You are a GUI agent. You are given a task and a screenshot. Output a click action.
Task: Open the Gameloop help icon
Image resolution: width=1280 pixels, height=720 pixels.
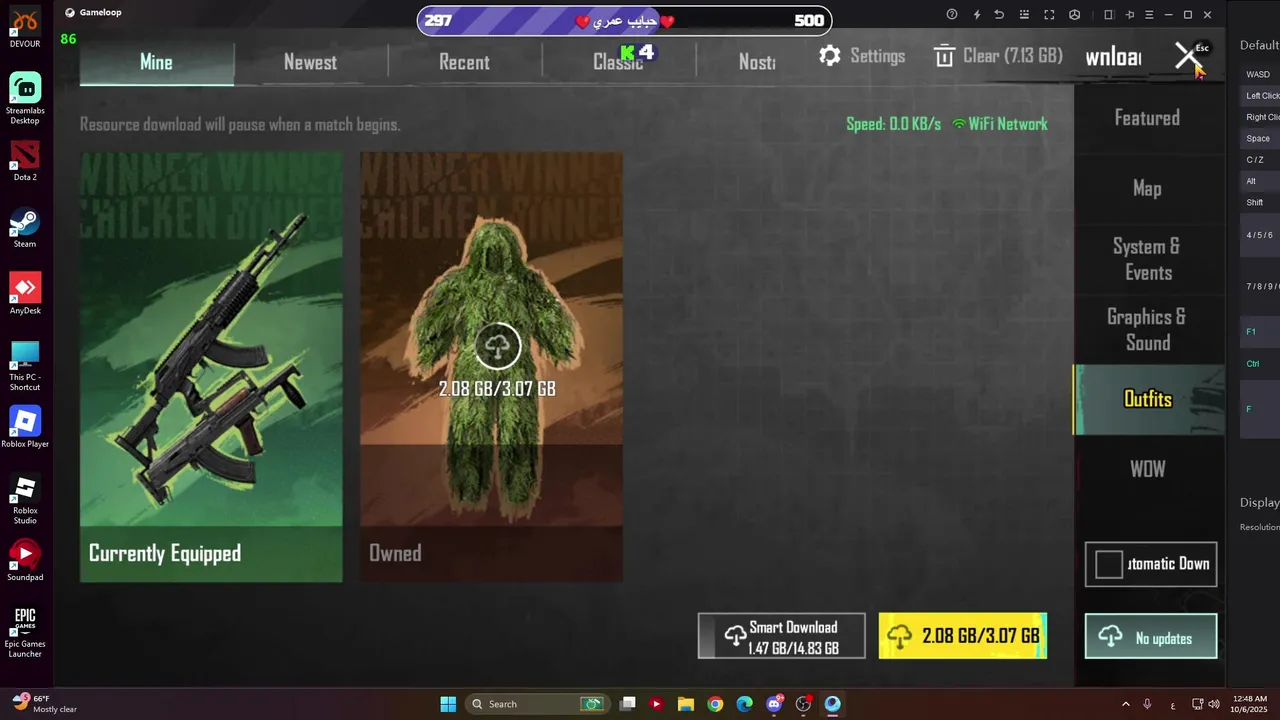pos(952,15)
